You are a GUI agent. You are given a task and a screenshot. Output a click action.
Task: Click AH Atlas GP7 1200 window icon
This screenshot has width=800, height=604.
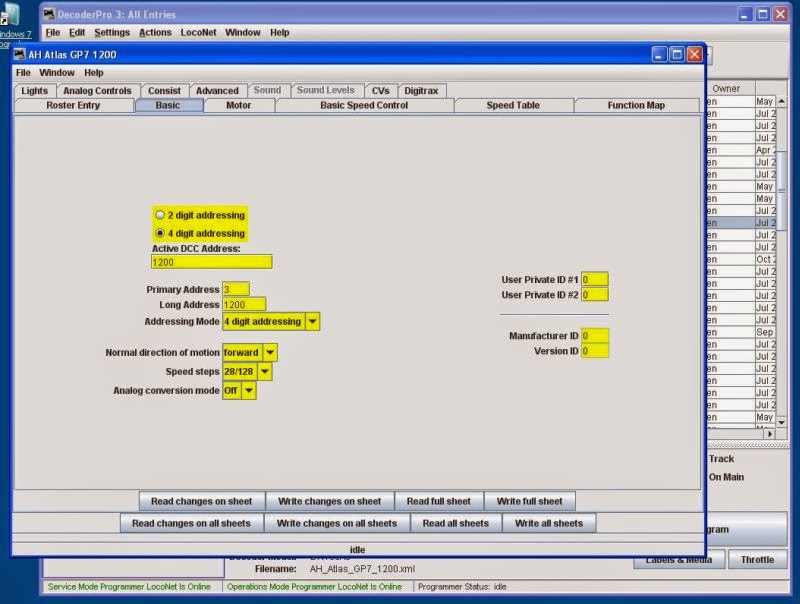pyautogui.click(x=20, y=55)
